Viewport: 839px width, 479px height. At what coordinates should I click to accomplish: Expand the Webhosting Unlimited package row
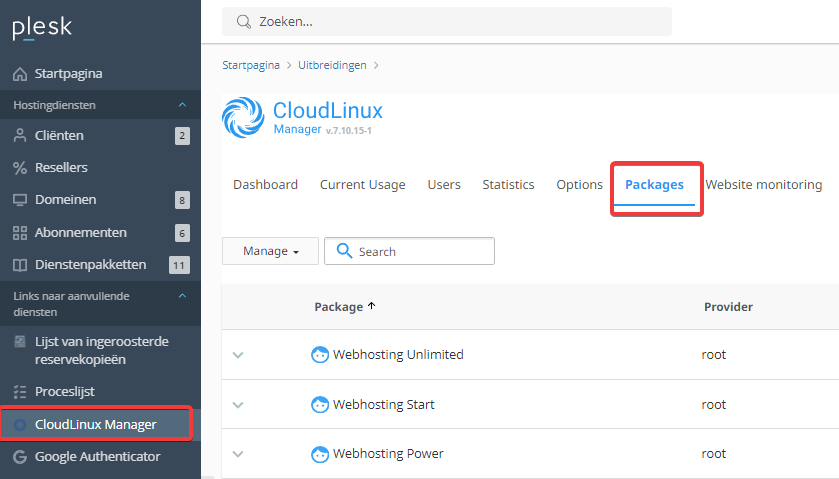[x=238, y=355]
